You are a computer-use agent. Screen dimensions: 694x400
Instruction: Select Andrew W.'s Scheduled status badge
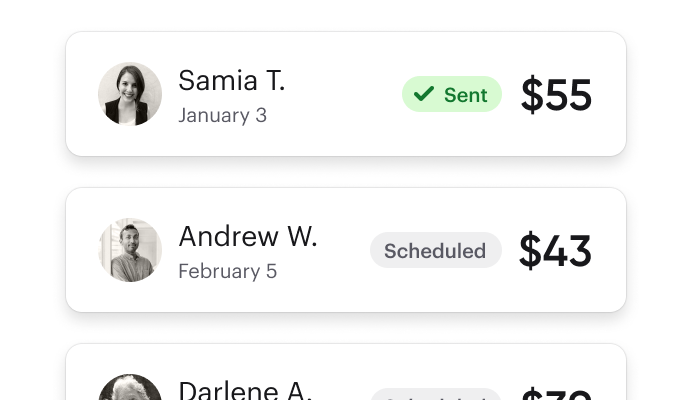click(x=436, y=250)
